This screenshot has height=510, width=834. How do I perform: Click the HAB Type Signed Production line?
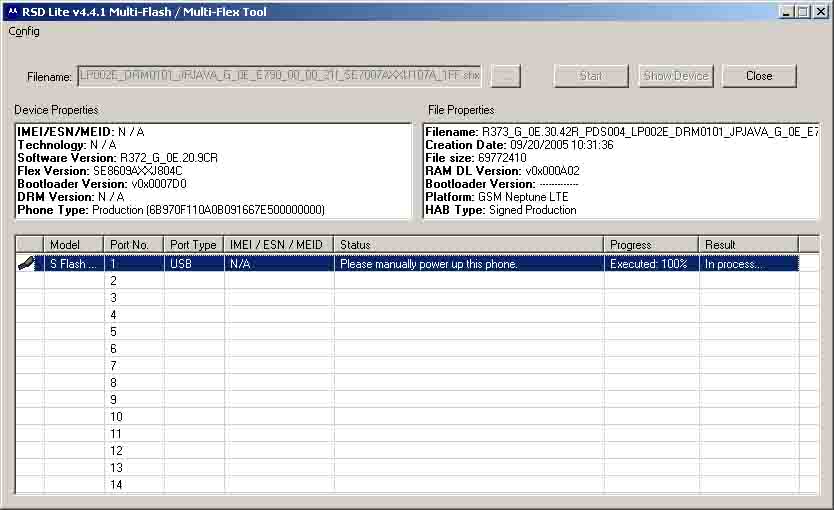tap(501, 210)
